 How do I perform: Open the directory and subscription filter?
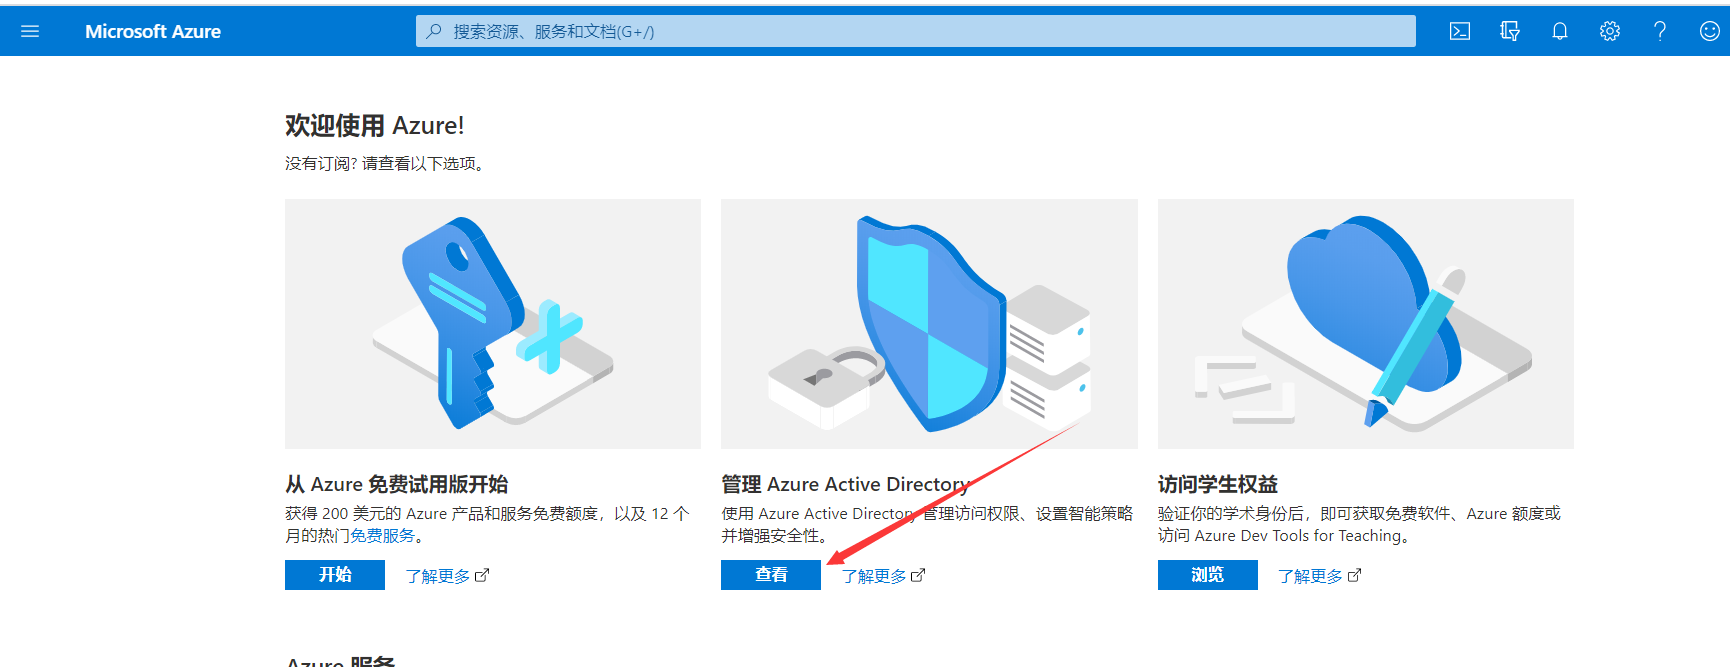(x=1509, y=31)
